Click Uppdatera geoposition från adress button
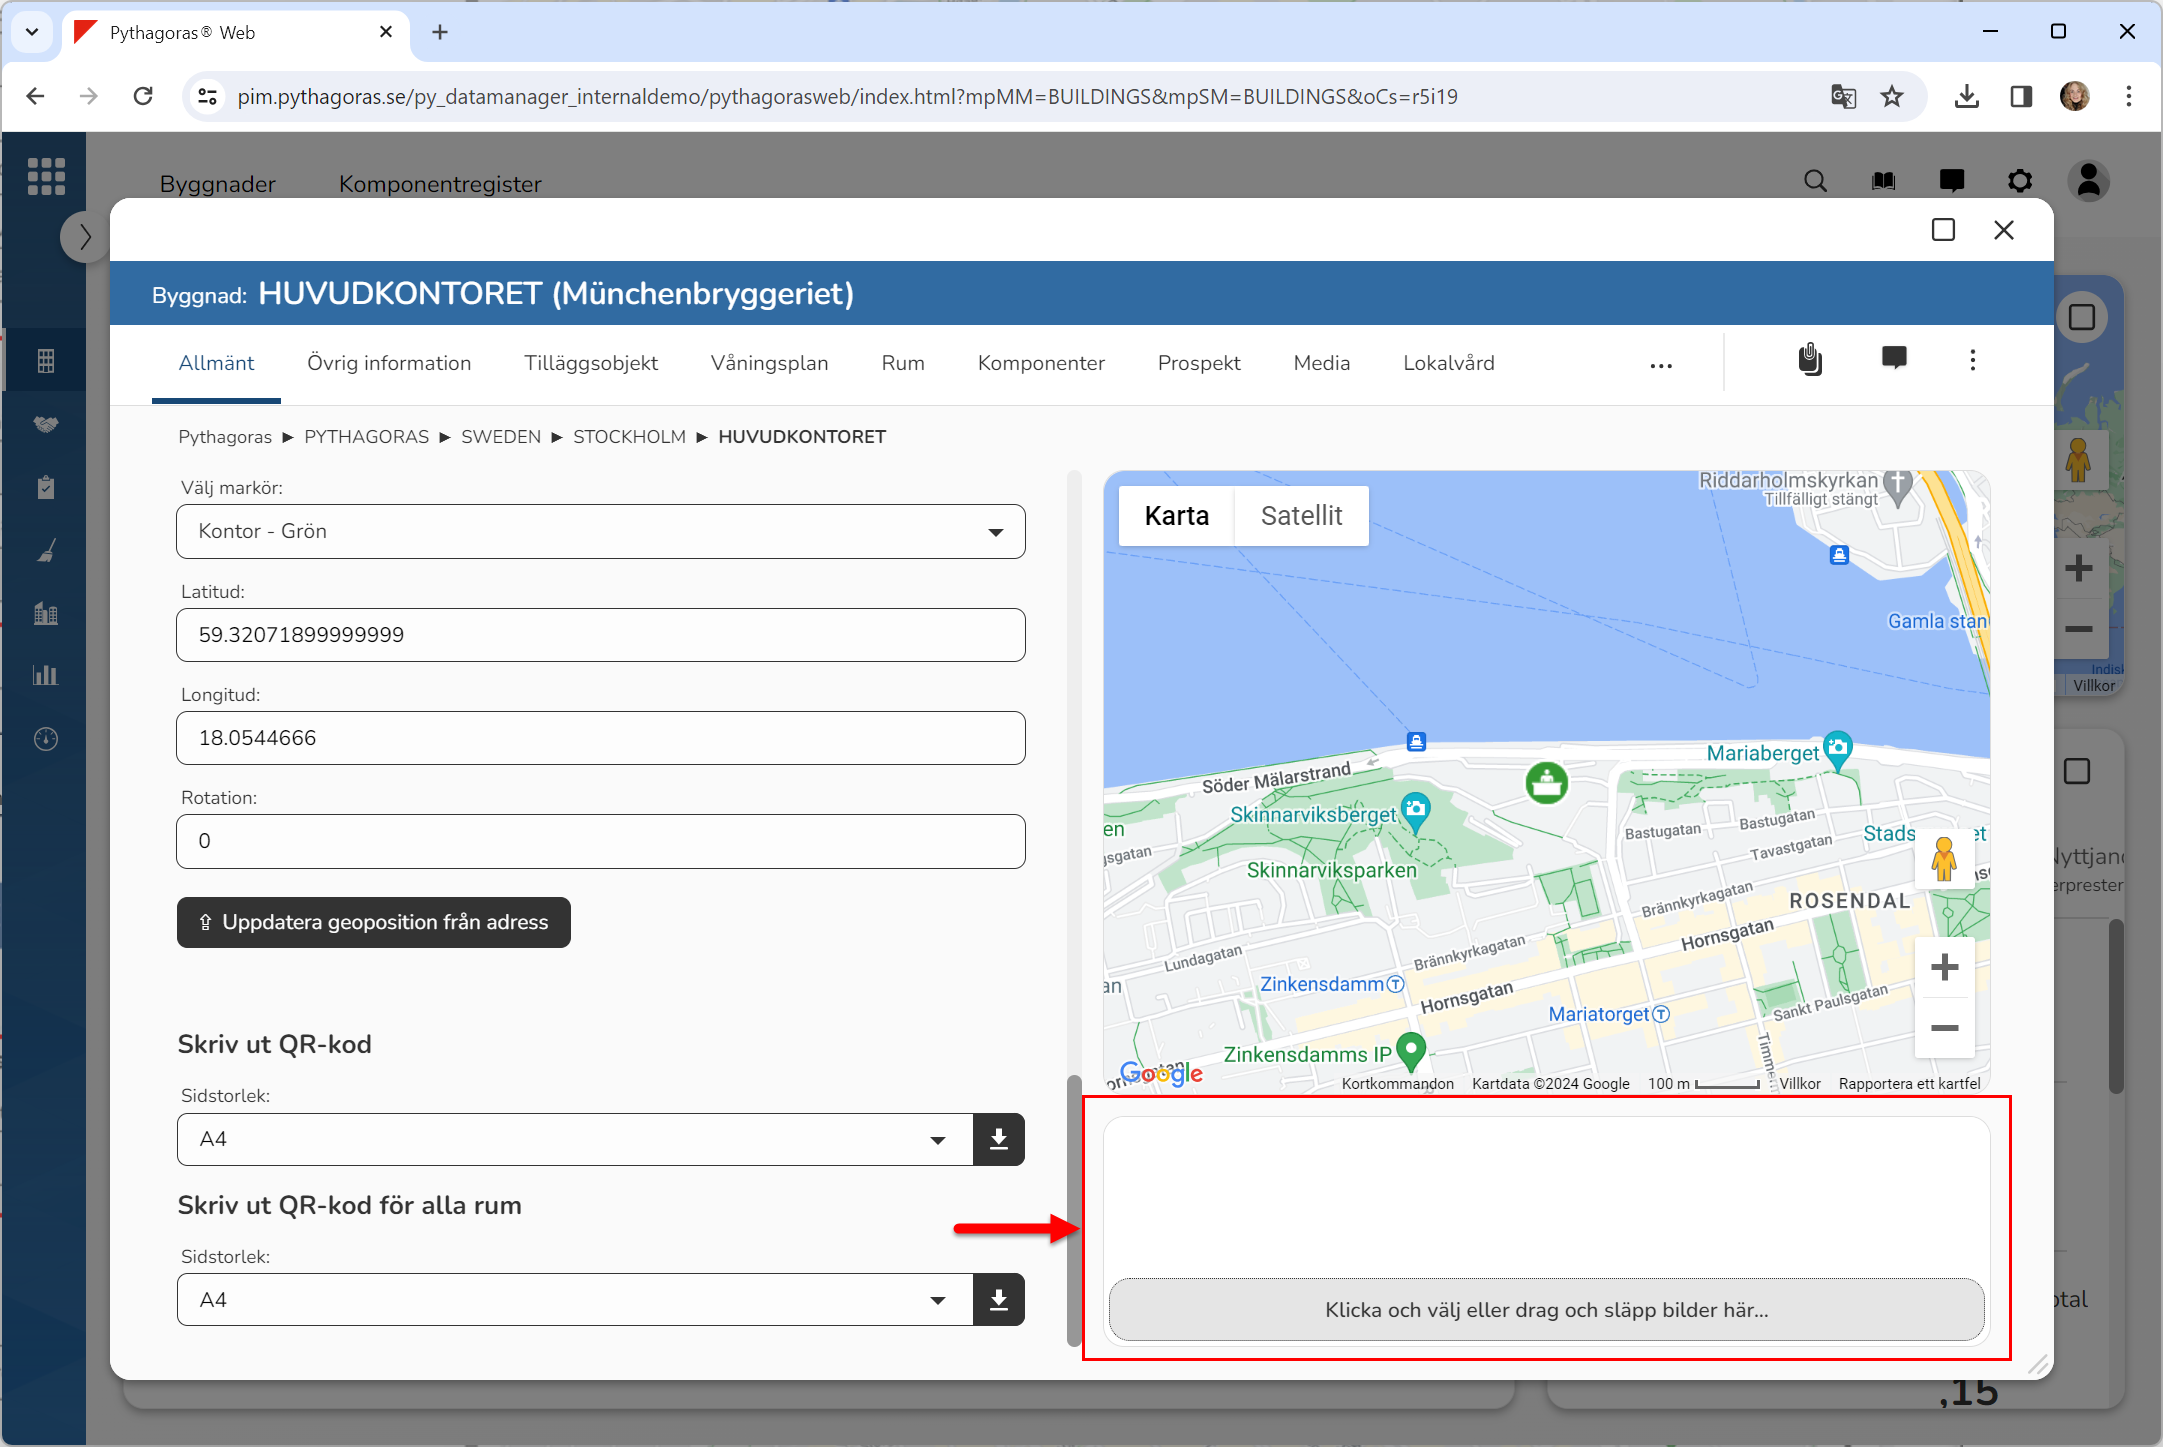The height and width of the screenshot is (1447, 2163). pos(374,922)
